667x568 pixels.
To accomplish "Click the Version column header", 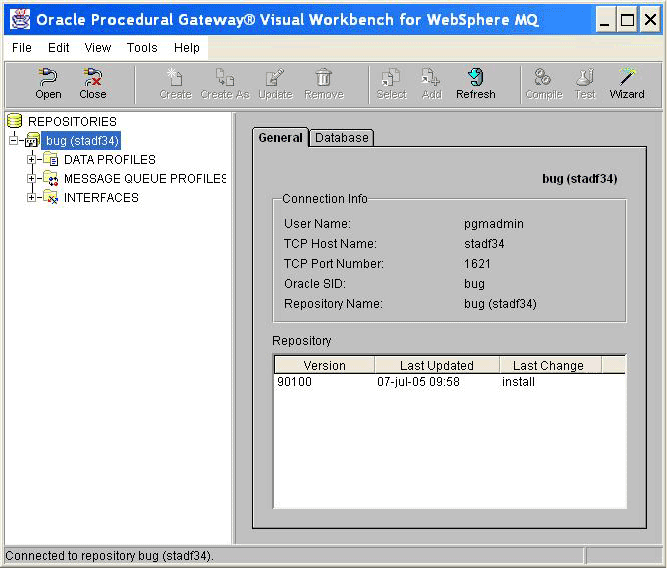I will tap(324, 365).
